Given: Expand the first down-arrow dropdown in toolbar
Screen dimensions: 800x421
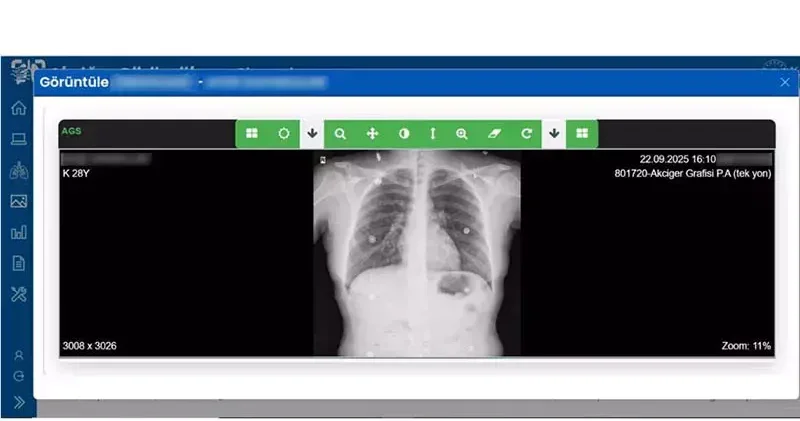Looking at the screenshot, I should tap(312, 133).
